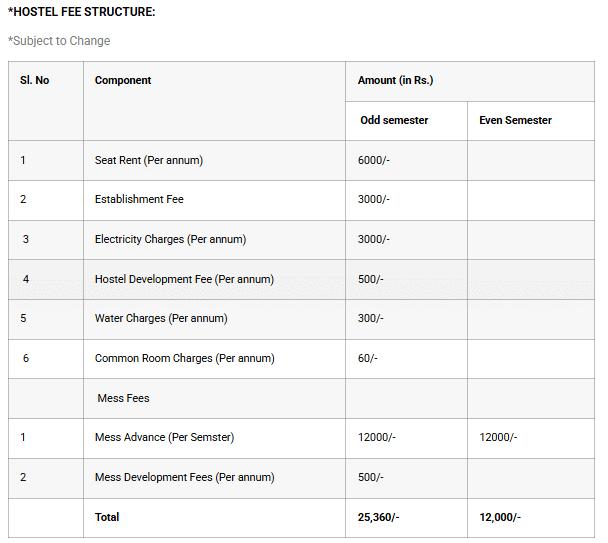Select the Common Room Charges cell
This screenshot has height=543, width=608.
click(184, 358)
